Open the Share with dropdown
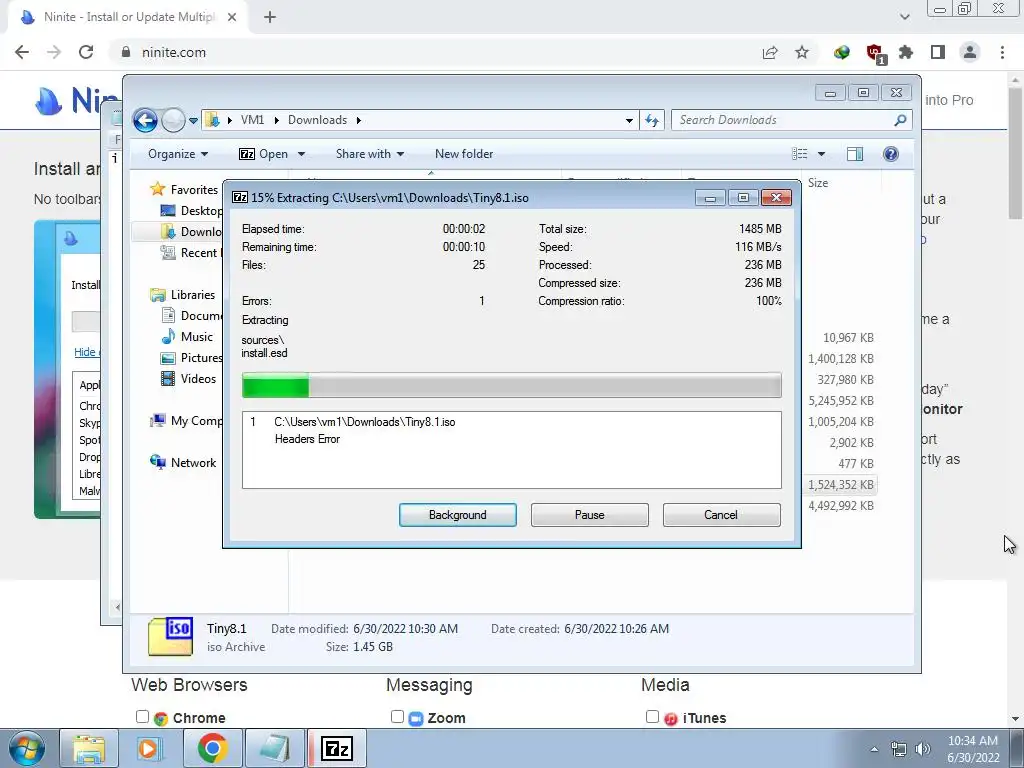This screenshot has width=1024, height=768. pyautogui.click(x=370, y=154)
